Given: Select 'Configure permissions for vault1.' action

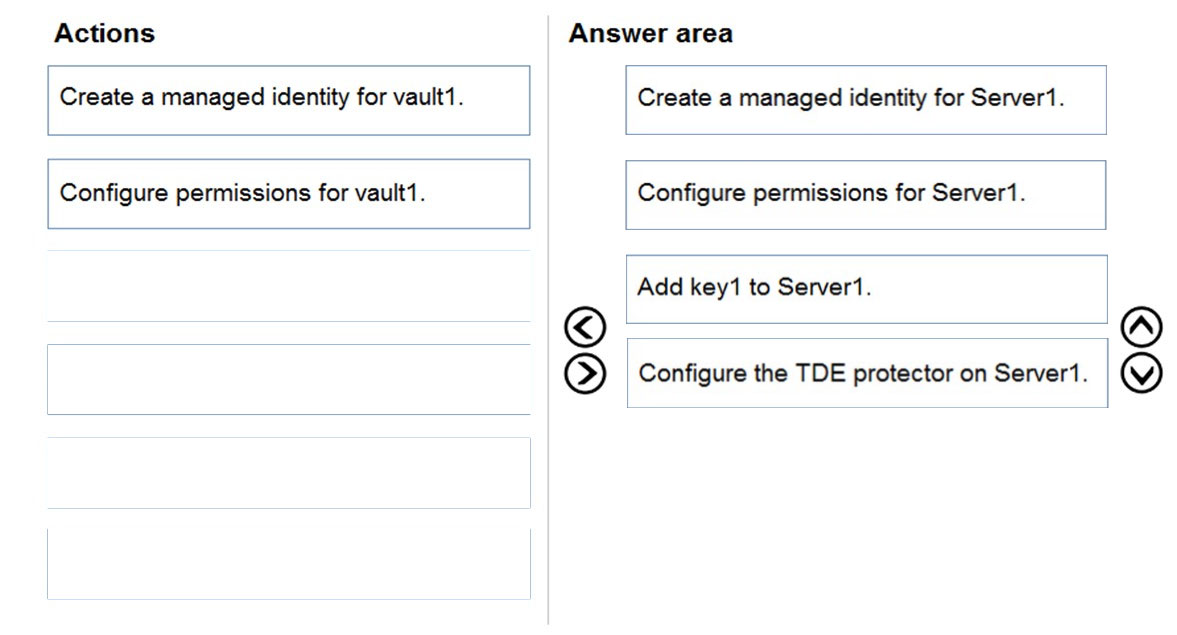Looking at the screenshot, I should 289,194.
